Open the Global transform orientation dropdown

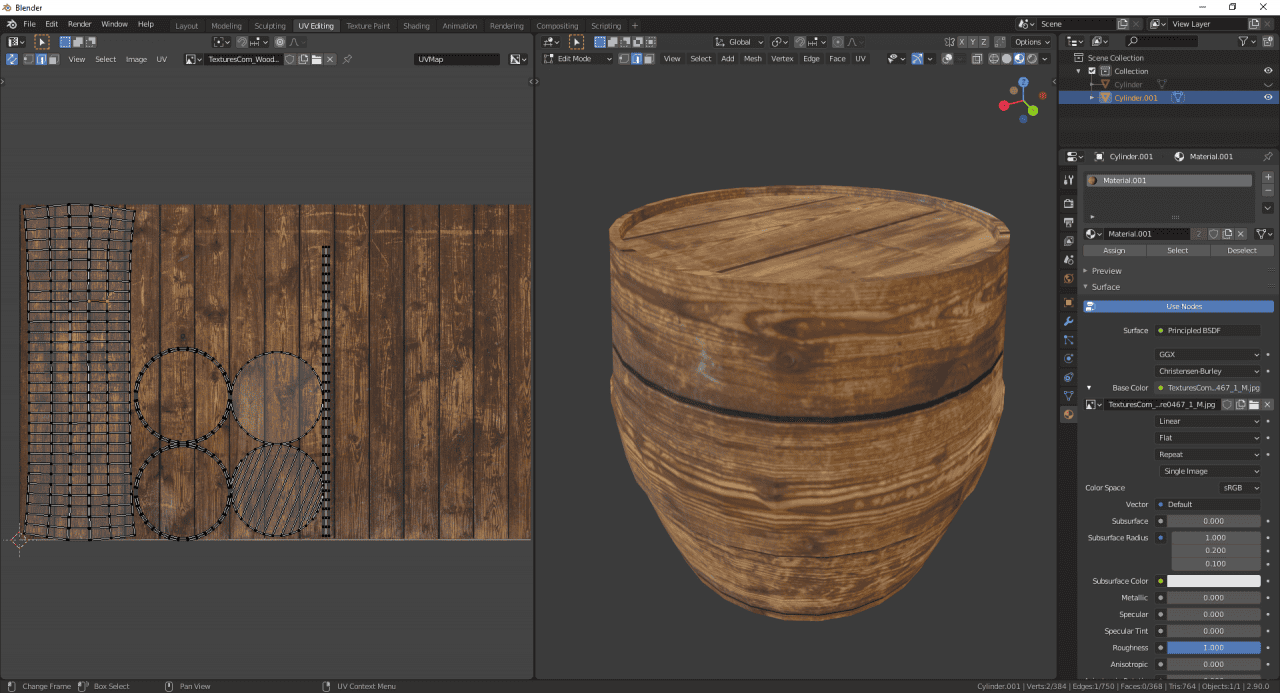pyautogui.click(x=738, y=42)
